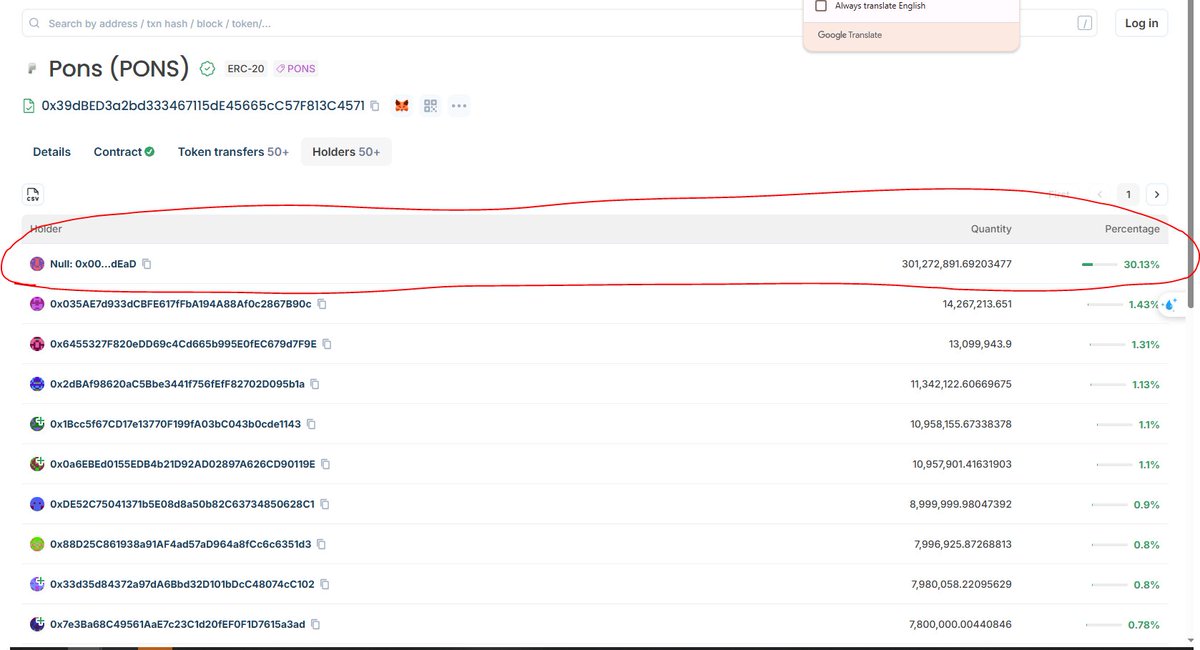This screenshot has width=1200, height=650.
Task: Copy the PONS contract address
Action: click(x=375, y=105)
